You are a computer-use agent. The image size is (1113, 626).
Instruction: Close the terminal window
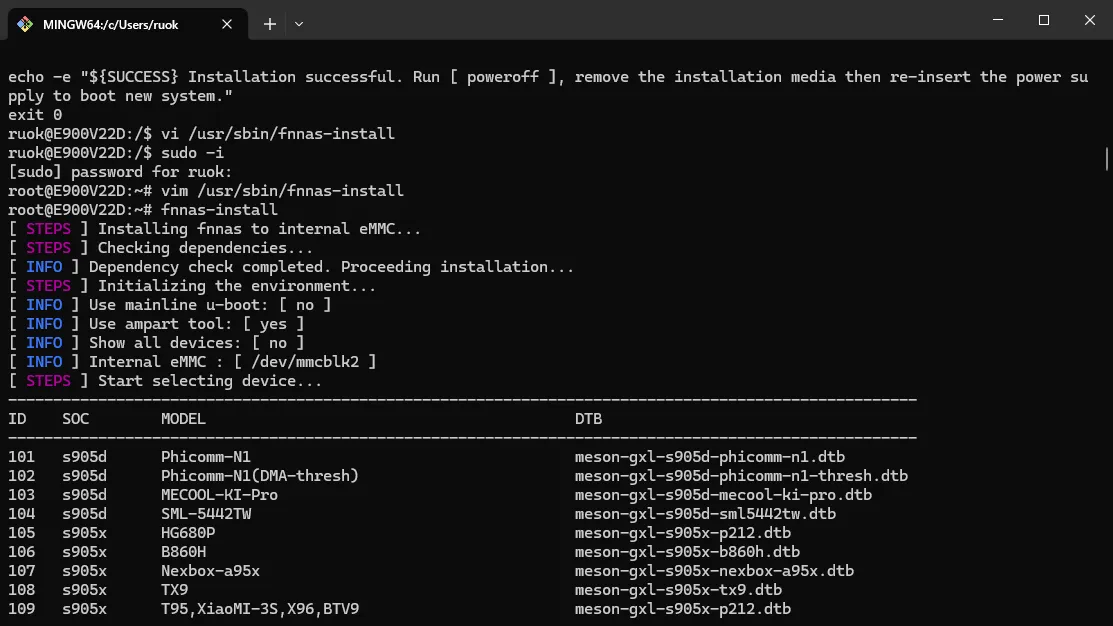click(1089, 20)
